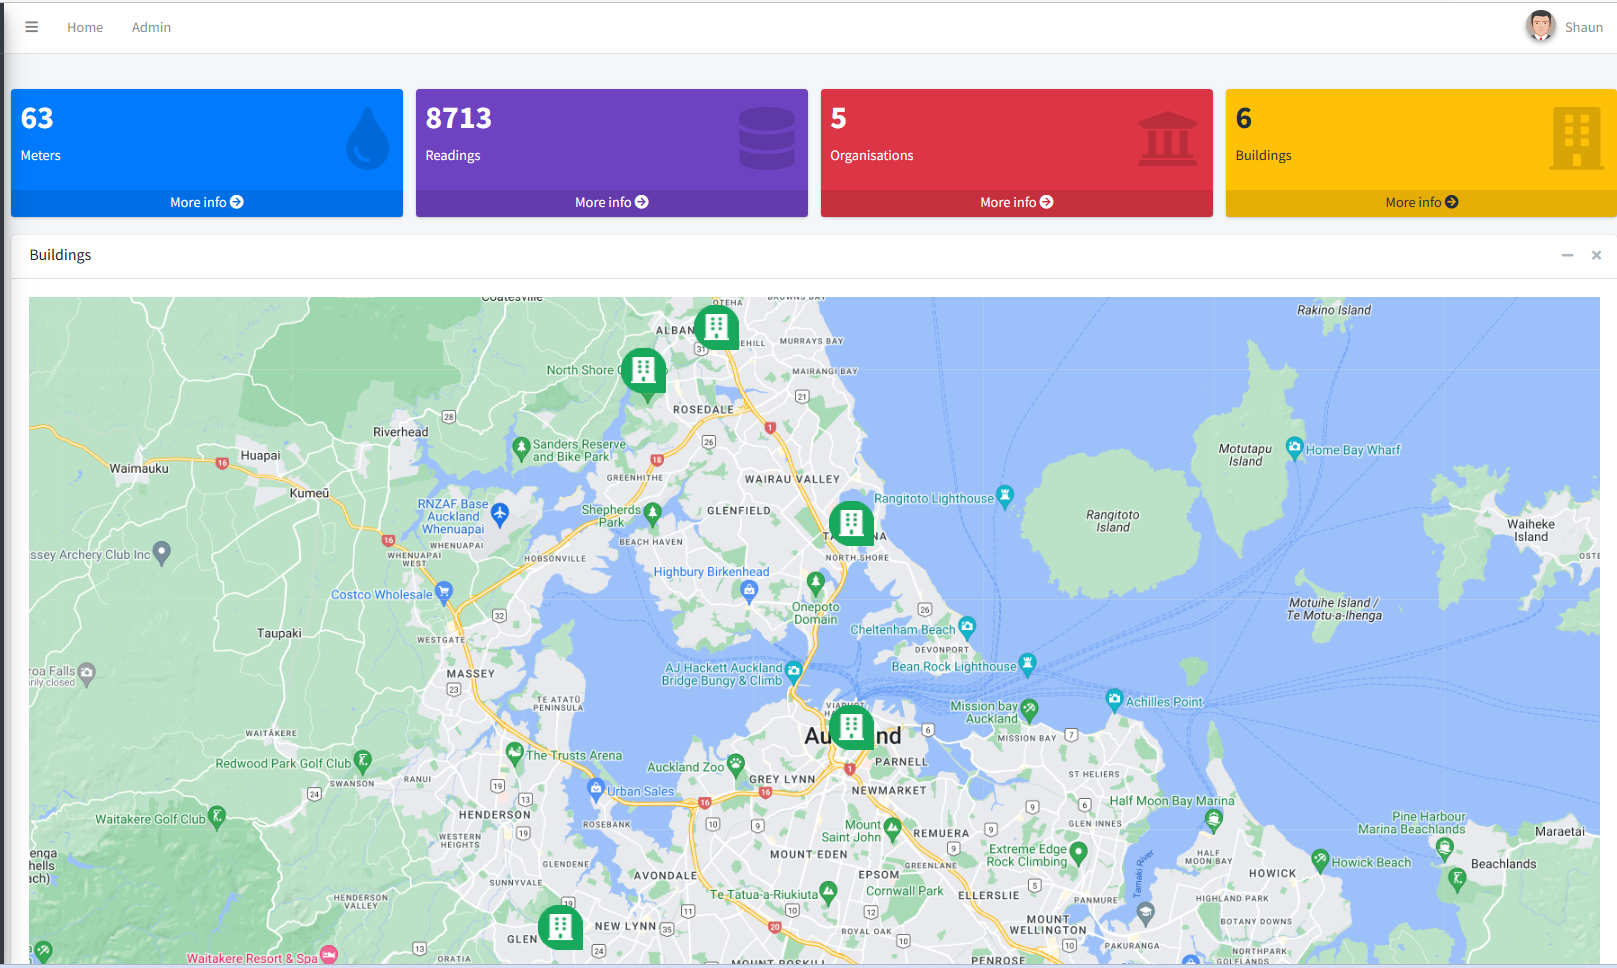Open the sidebar with the hamburger toggle
Image resolution: width=1617 pixels, height=968 pixels.
31,26
